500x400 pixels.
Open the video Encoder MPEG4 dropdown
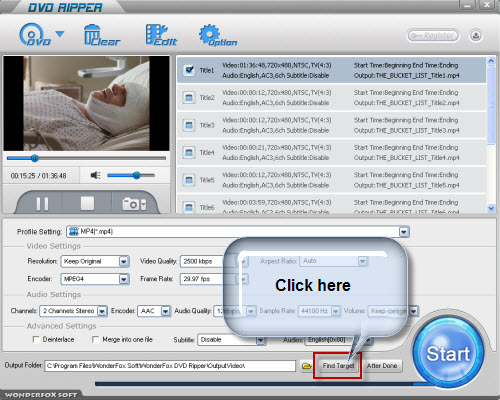click(x=124, y=279)
